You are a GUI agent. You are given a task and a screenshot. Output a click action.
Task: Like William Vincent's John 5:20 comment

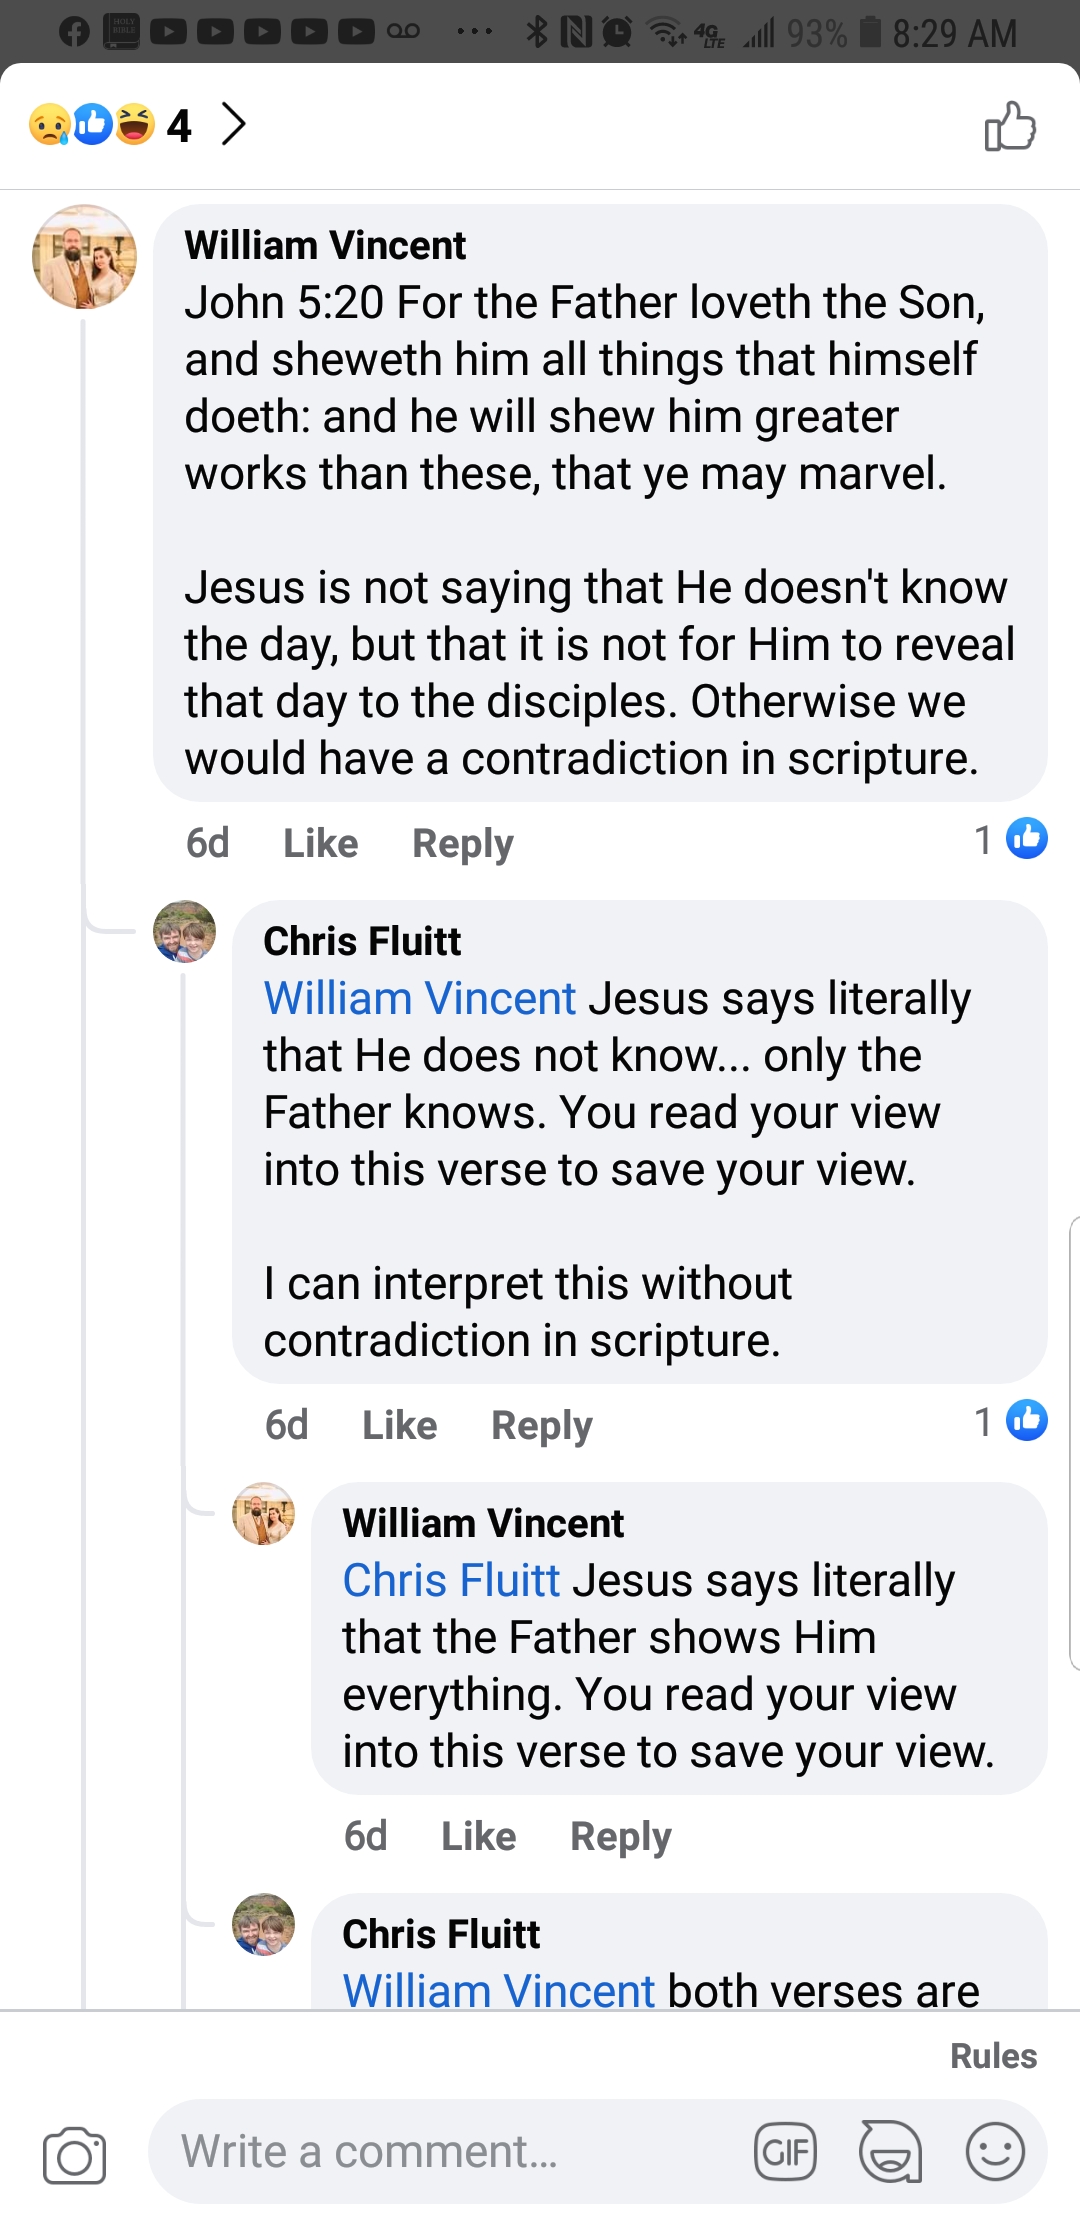coord(320,843)
